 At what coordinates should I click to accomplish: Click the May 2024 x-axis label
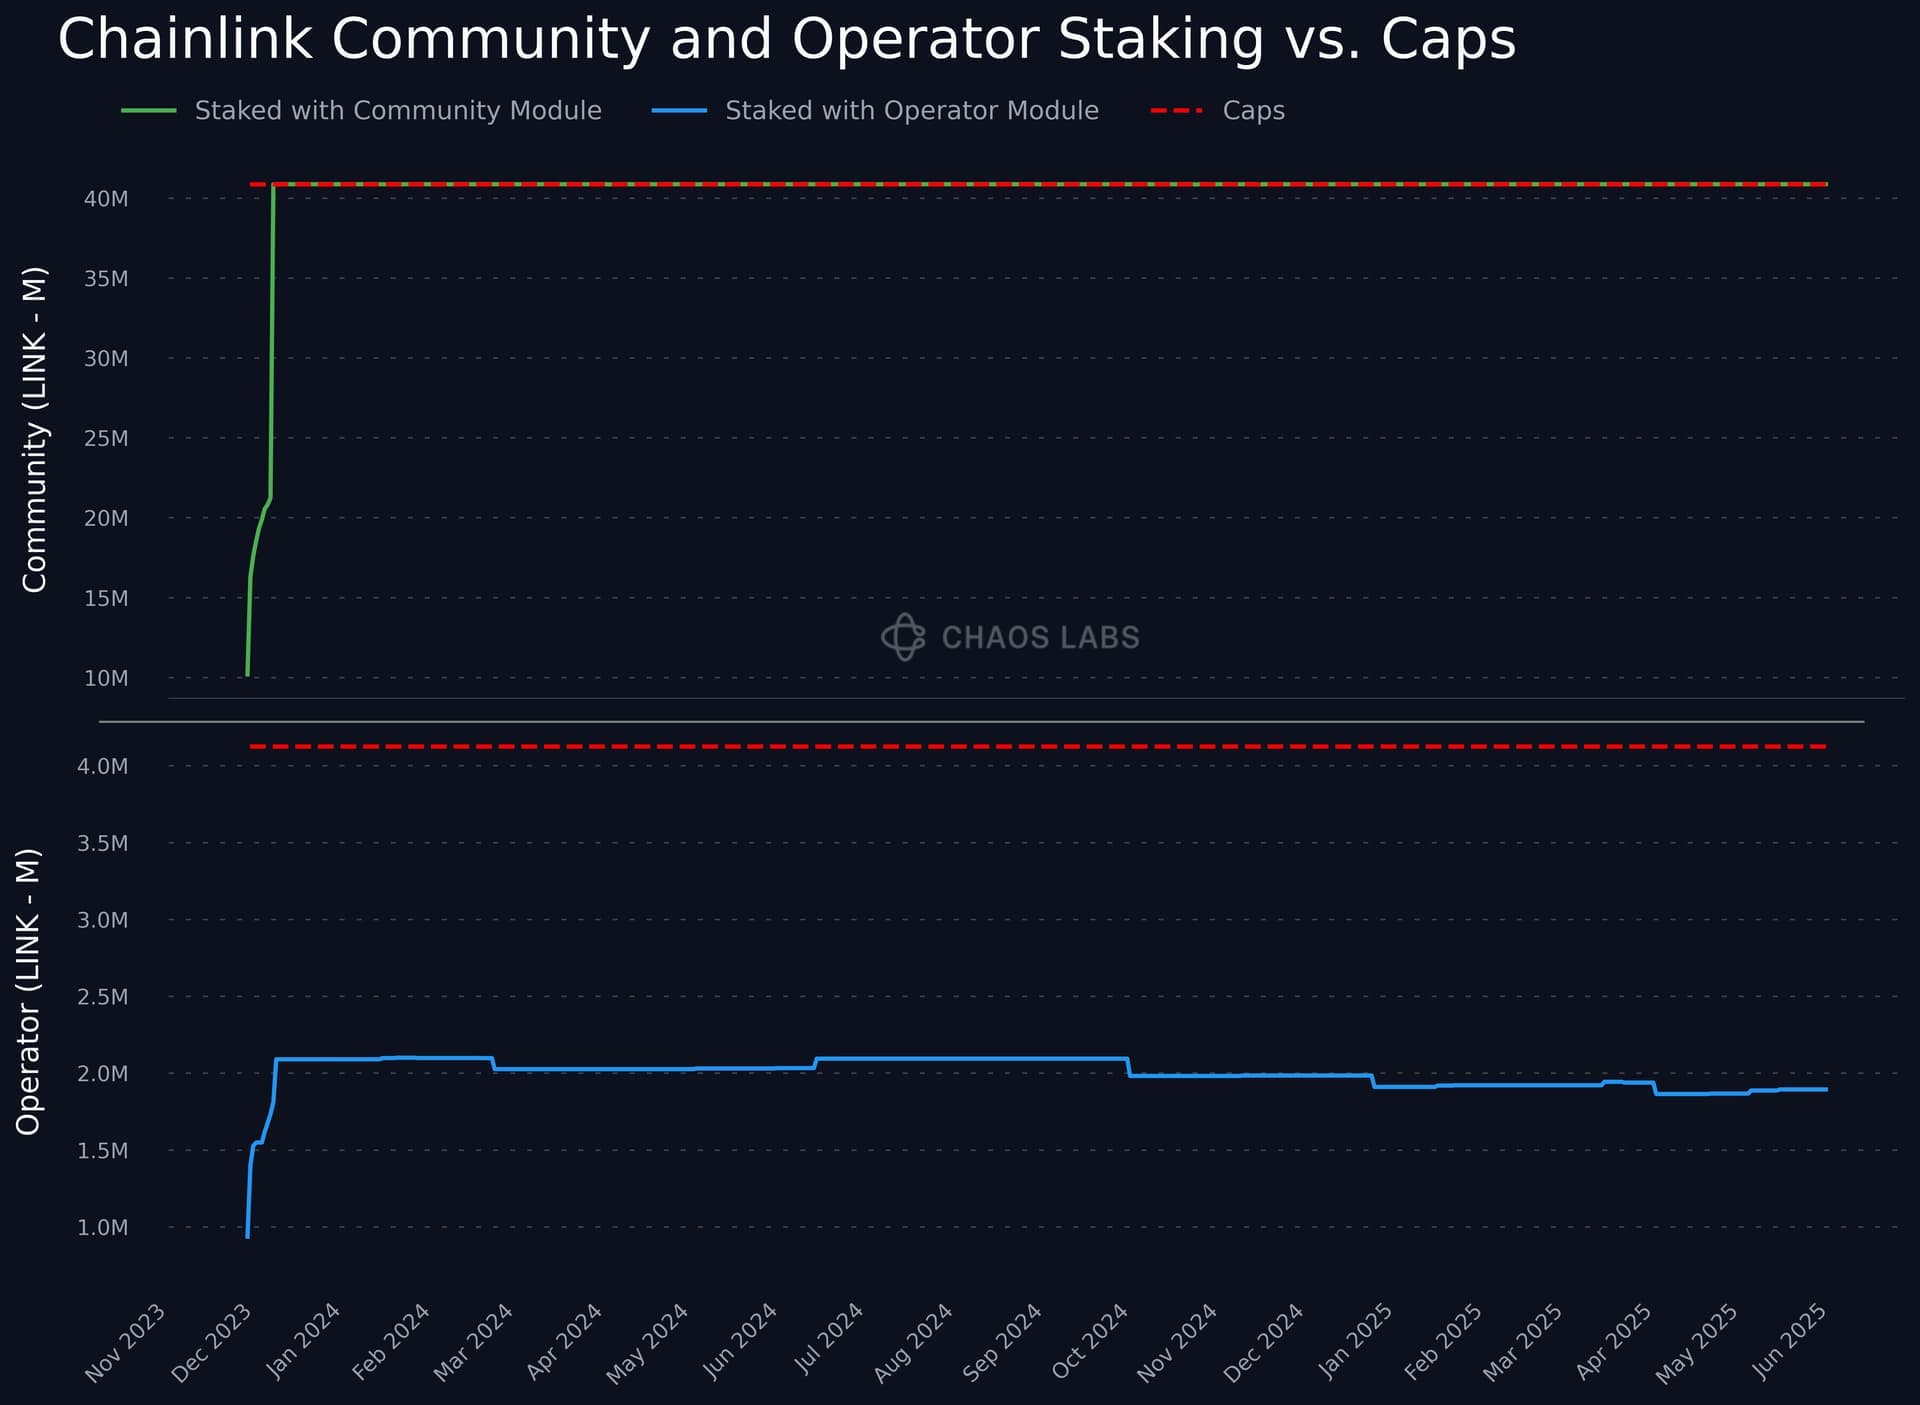[x=648, y=1343]
